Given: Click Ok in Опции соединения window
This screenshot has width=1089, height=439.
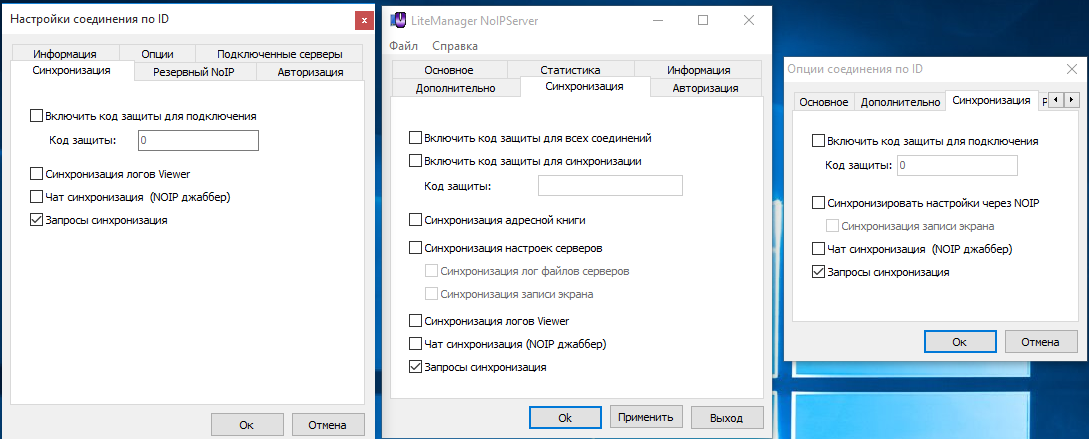Looking at the screenshot, I should pyautogui.click(x=960, y=342).
